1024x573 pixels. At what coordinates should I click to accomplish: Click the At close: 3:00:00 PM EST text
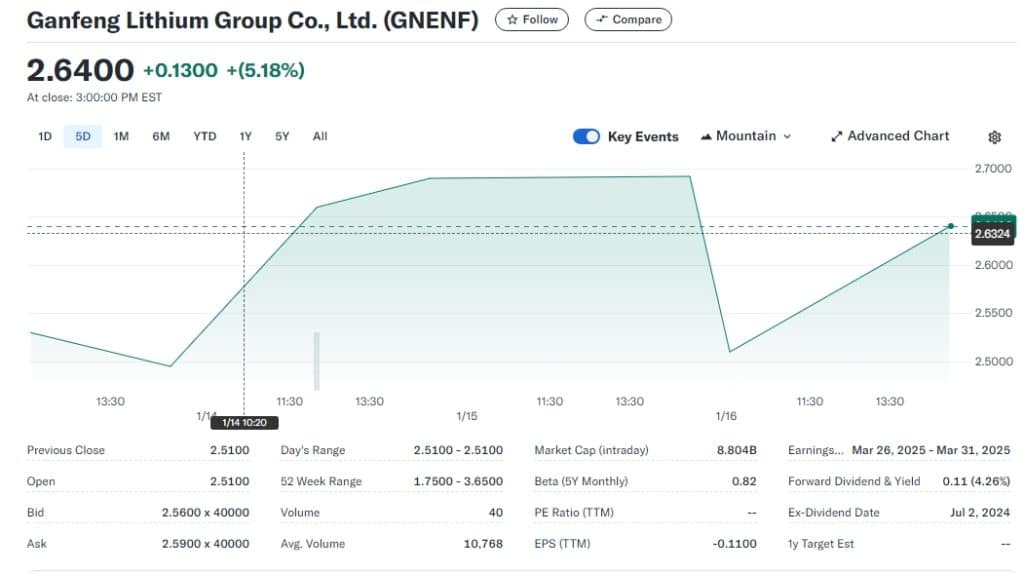(94, 97)
